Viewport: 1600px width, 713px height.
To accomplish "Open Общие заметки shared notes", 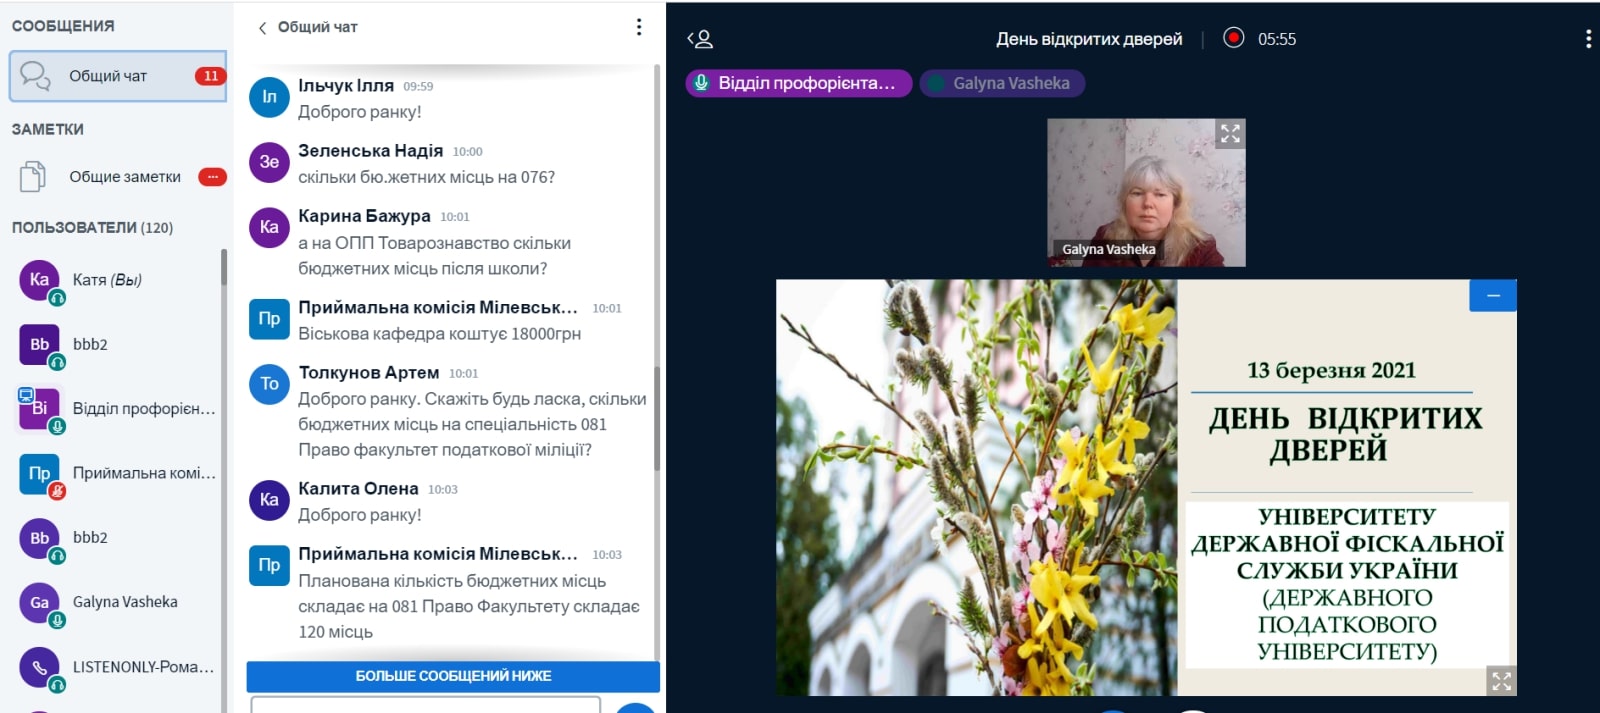I will tap(118, 177).
